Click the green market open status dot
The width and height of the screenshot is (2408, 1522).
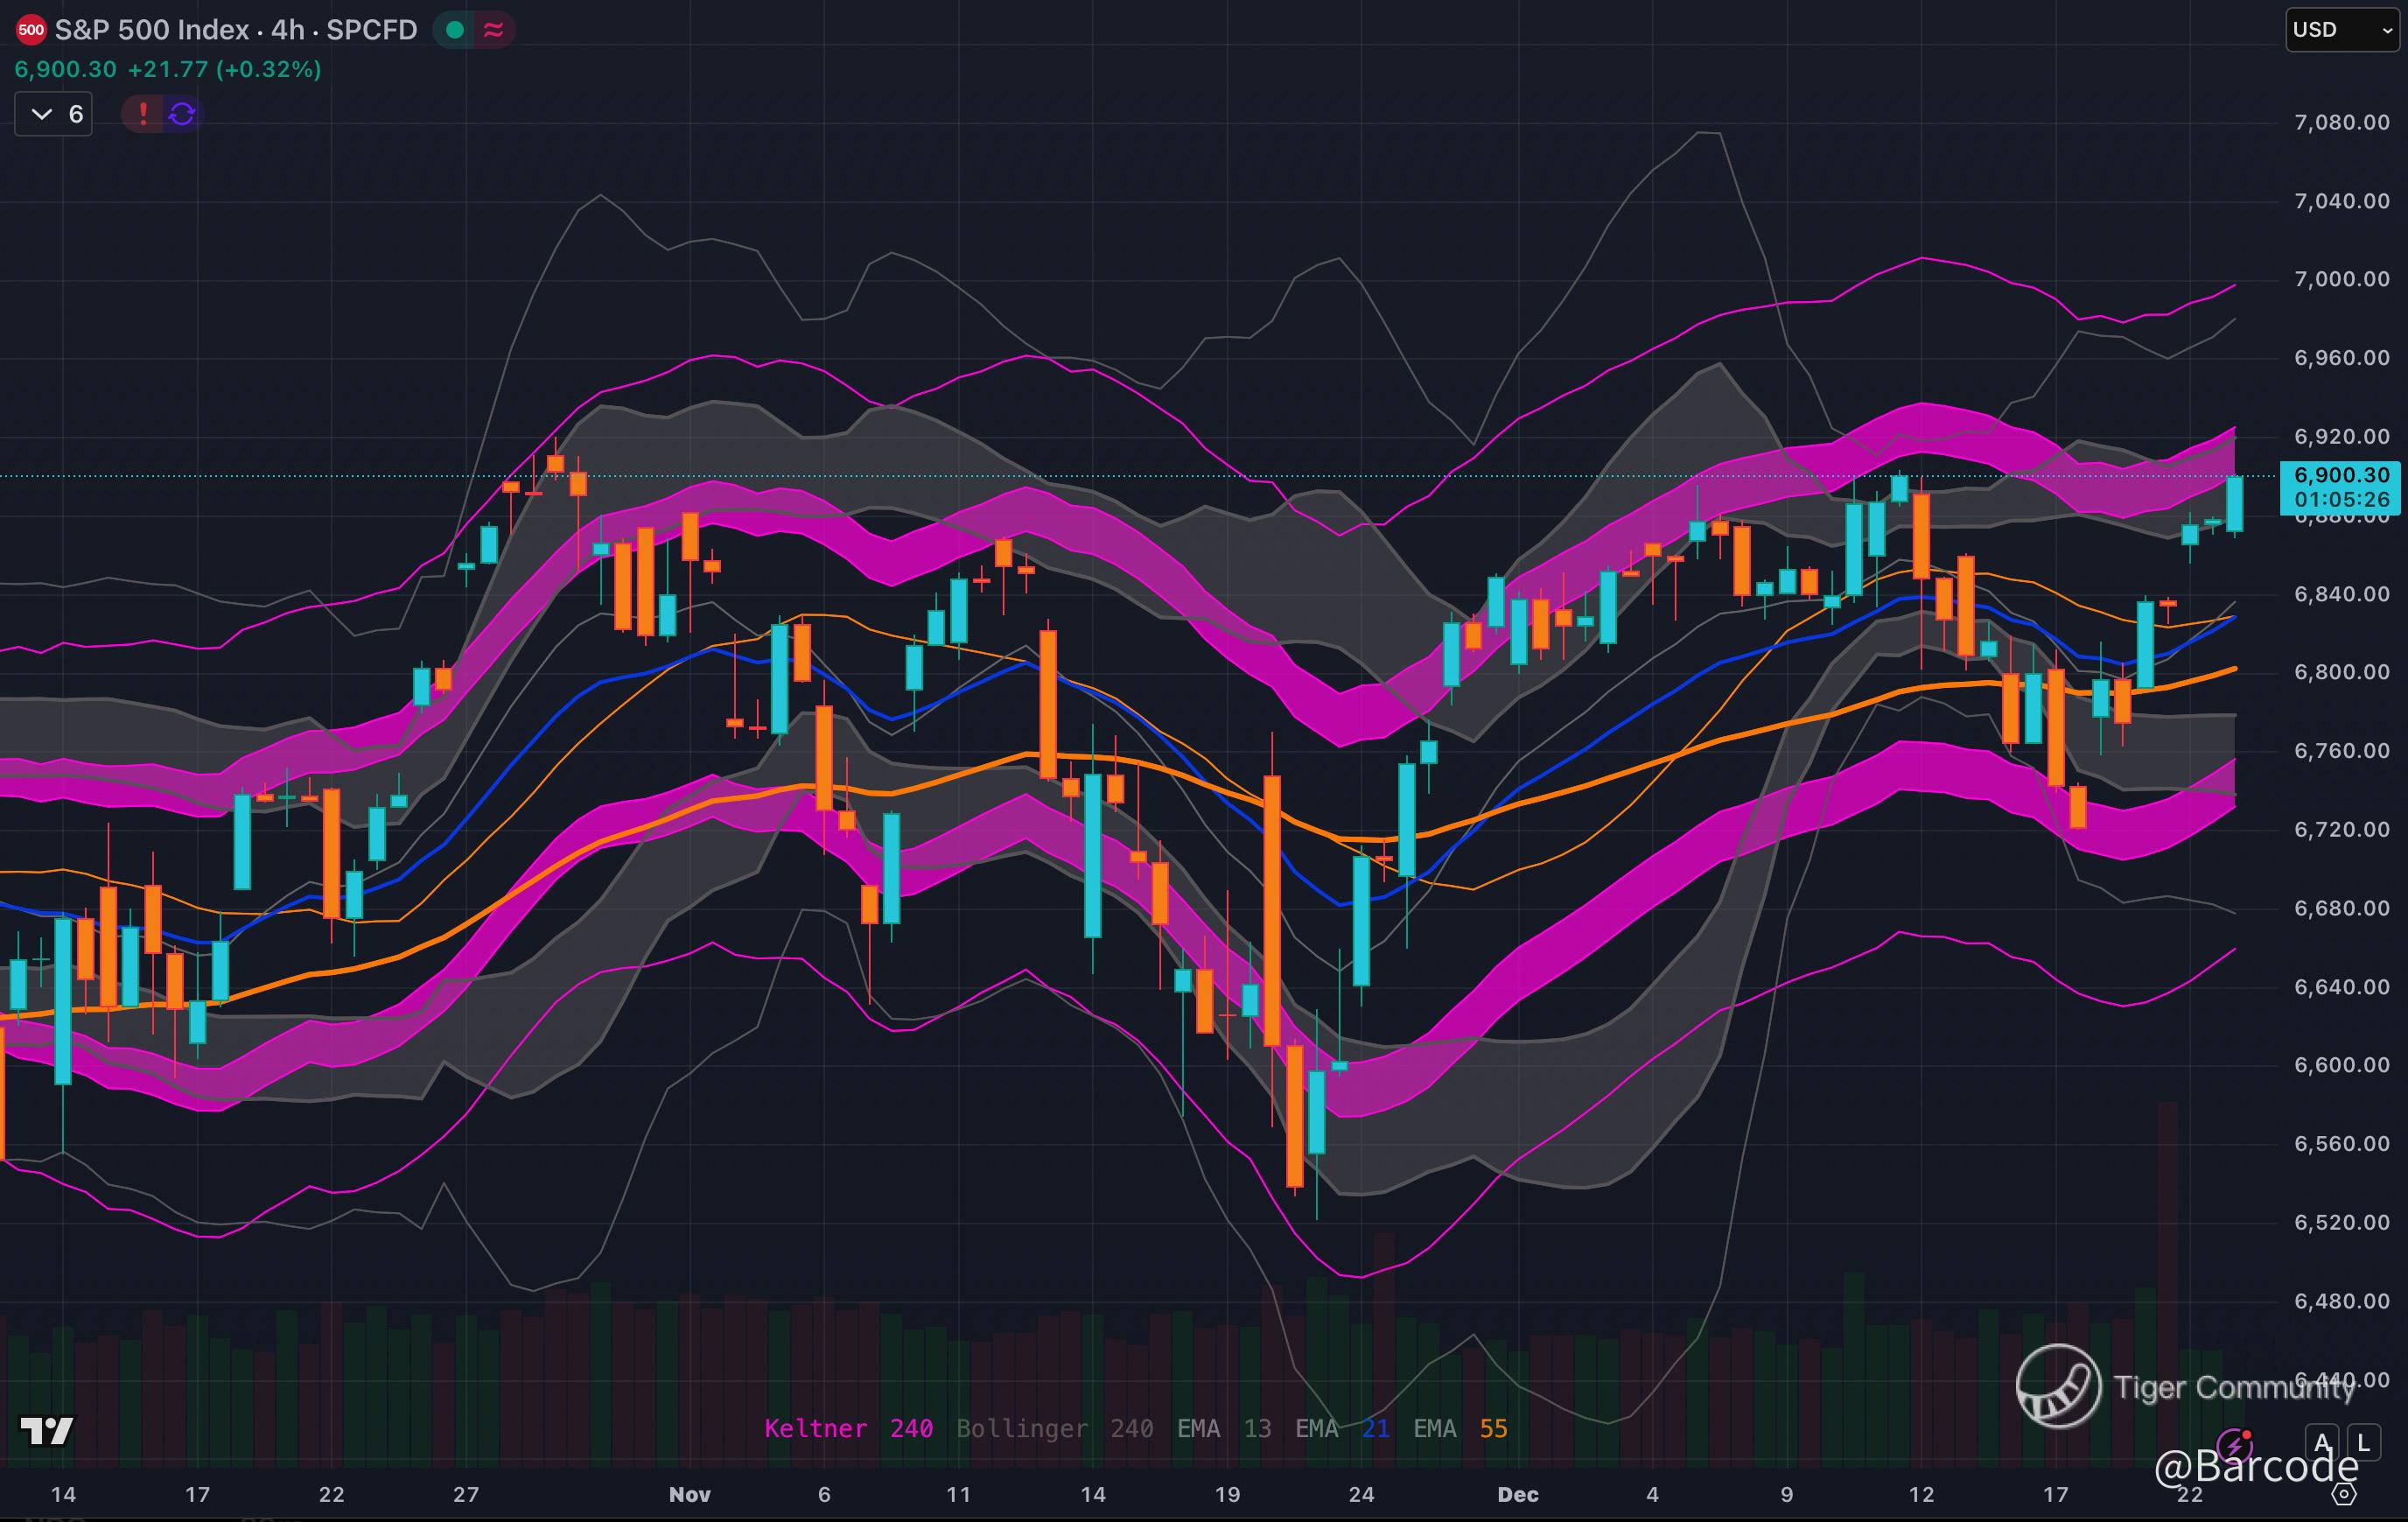[455, 30]
